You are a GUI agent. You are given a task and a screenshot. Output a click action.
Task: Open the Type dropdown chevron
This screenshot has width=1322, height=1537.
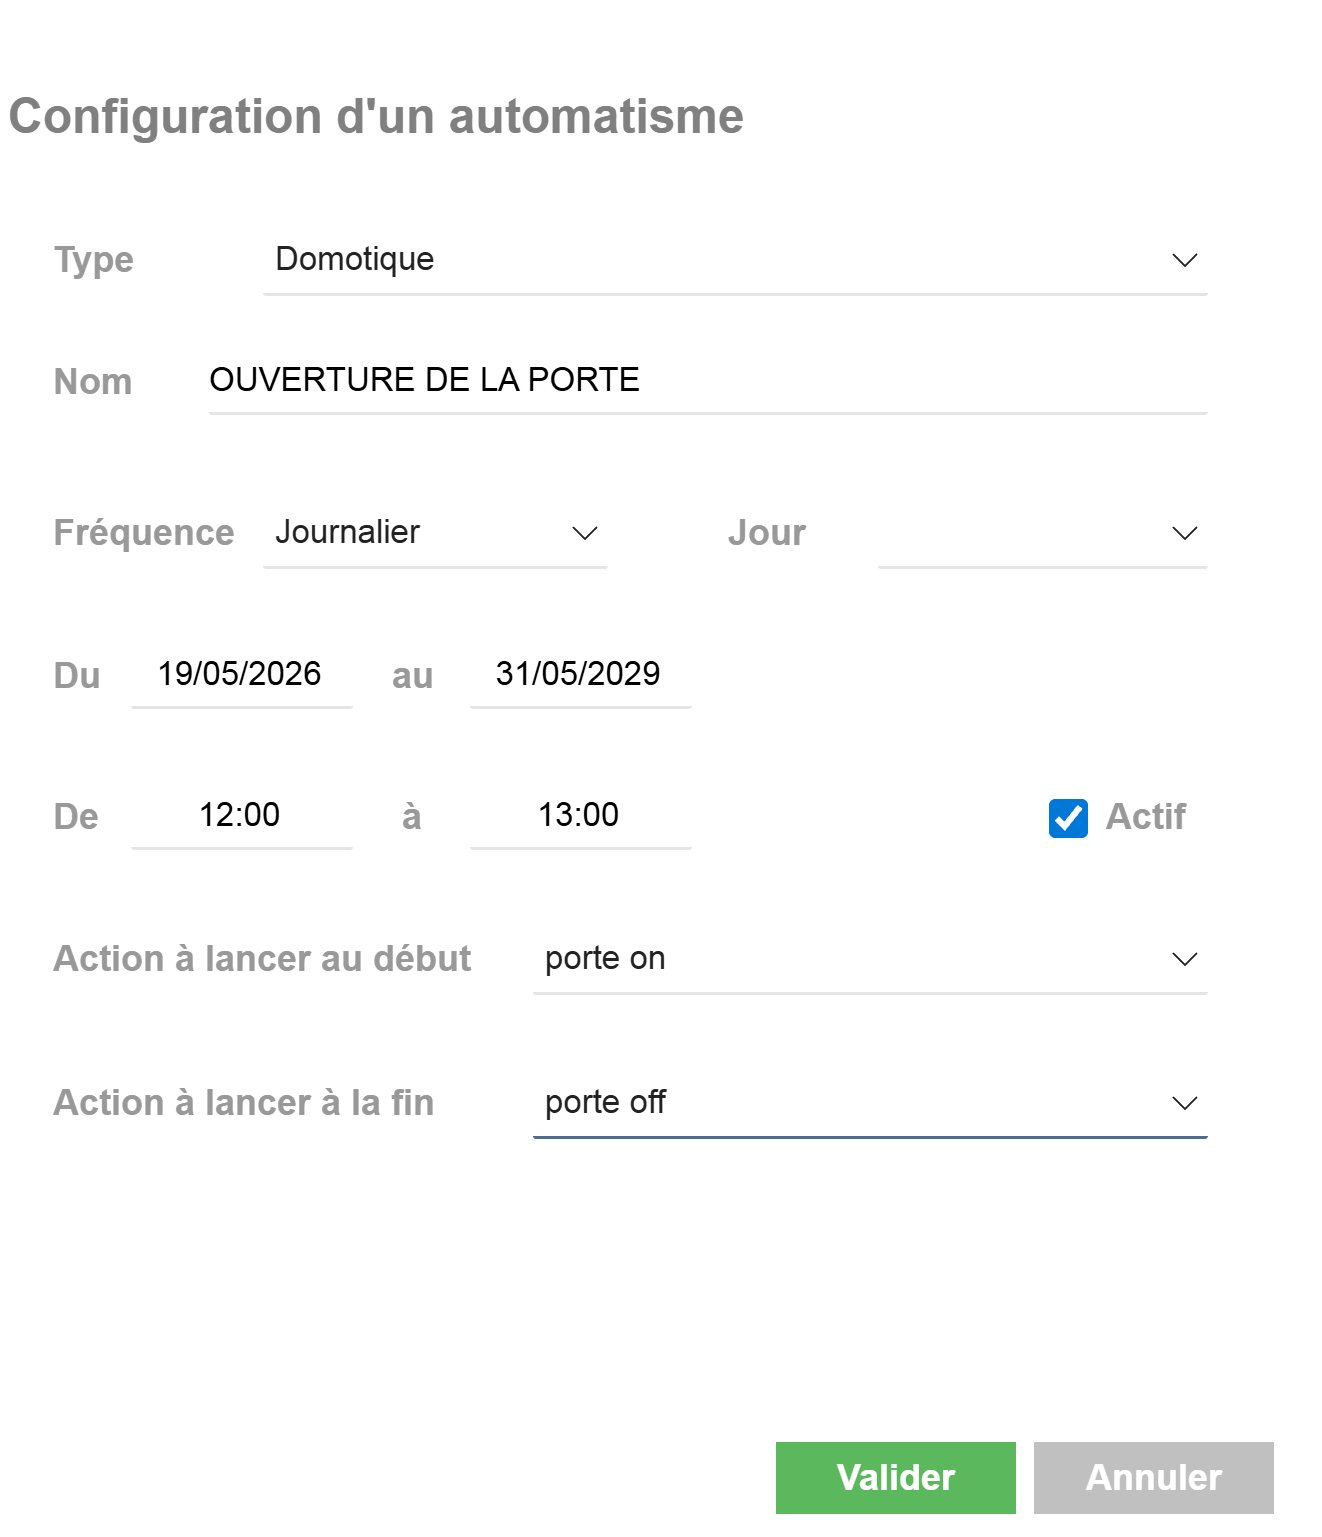coord(1184,260)
